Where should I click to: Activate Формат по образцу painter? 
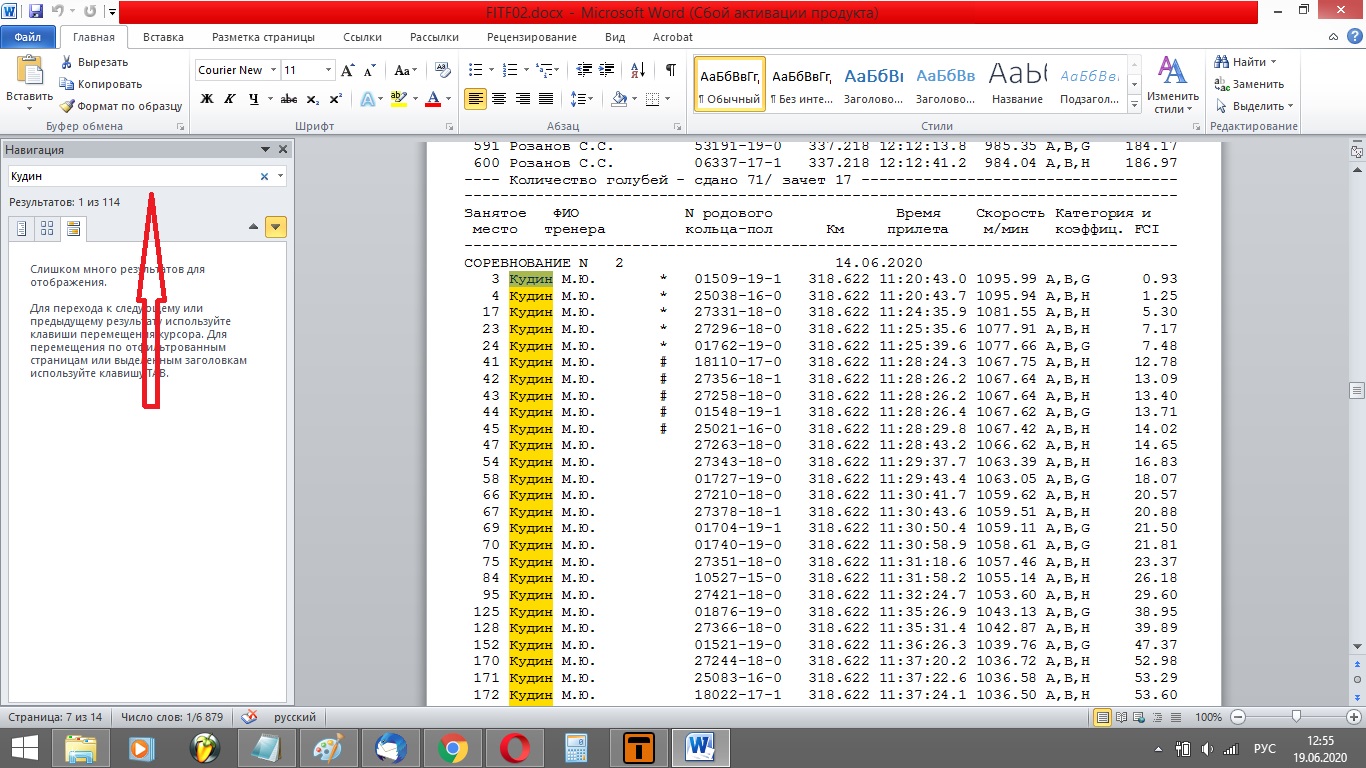point(120,106)
